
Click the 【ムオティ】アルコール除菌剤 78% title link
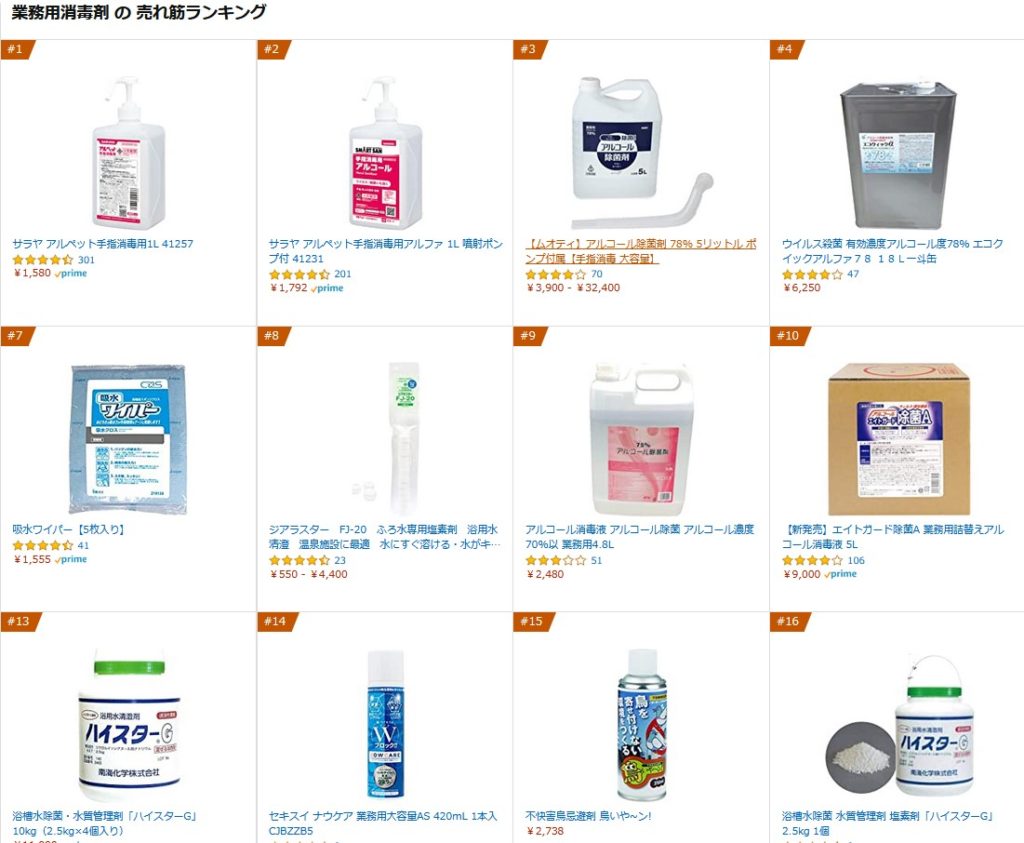pos(641,251)
